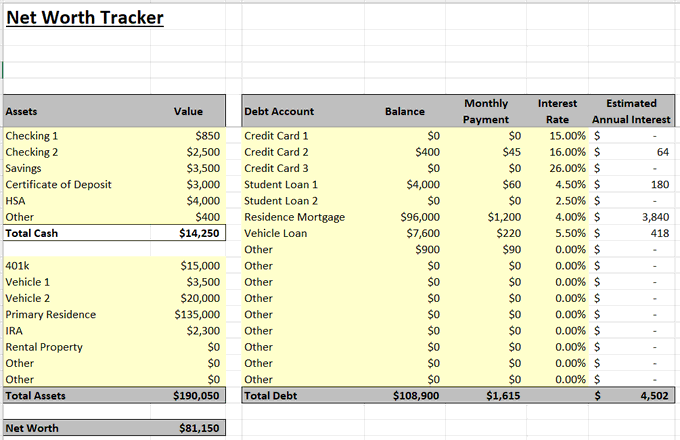Viewport: 680px width, 440px height.
Task: Click the Net Worth label cell
Action: pos(32,428)
